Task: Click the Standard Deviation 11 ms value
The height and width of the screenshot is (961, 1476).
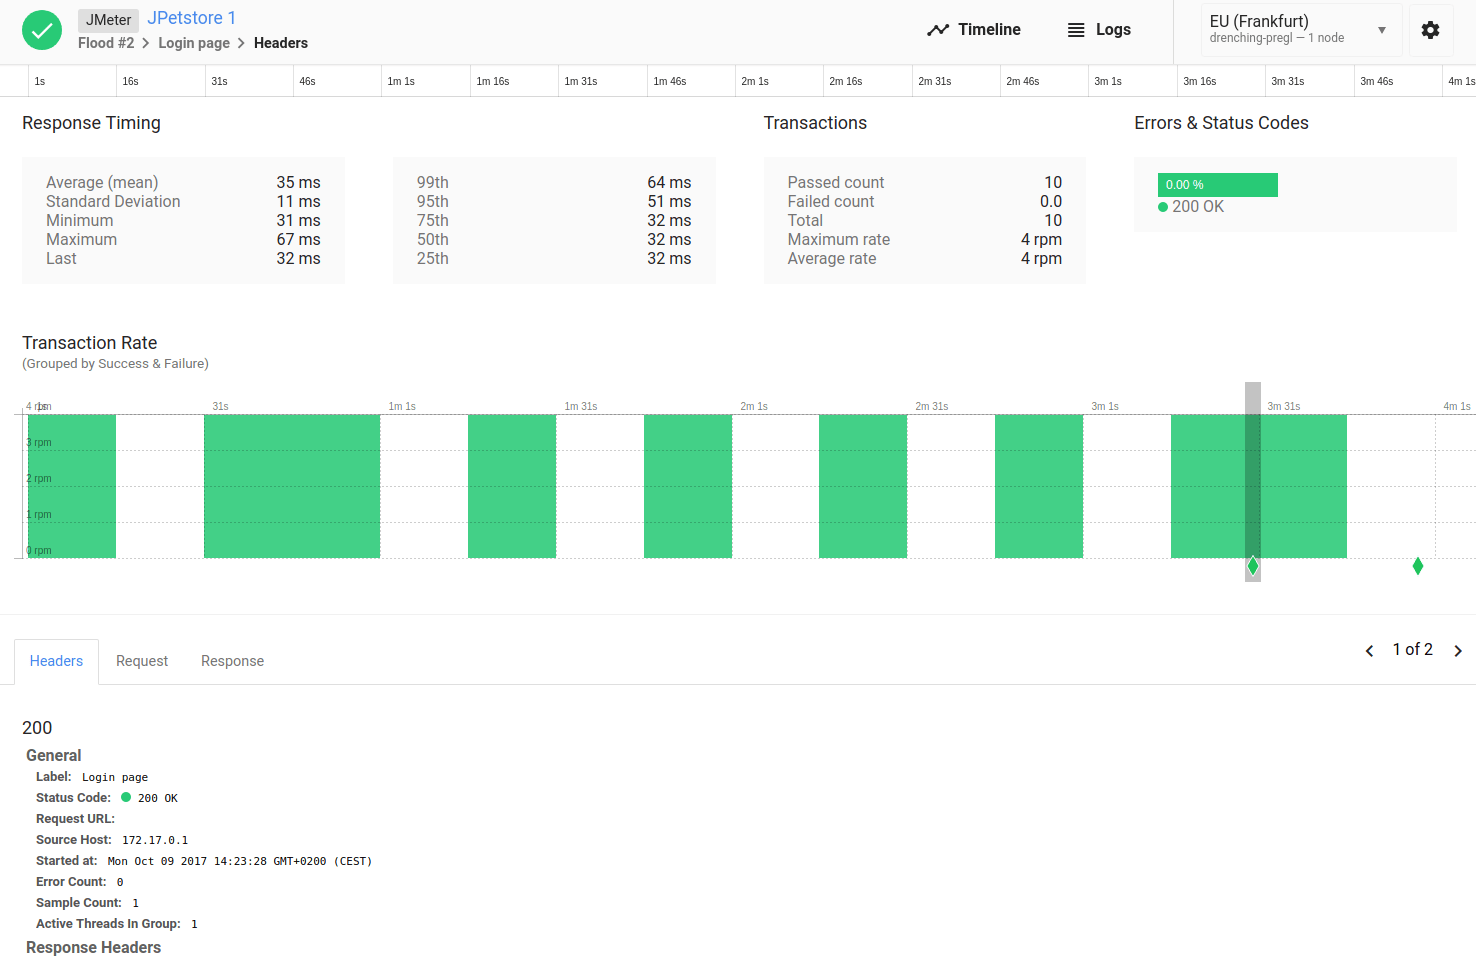Action: coord(299,202)
